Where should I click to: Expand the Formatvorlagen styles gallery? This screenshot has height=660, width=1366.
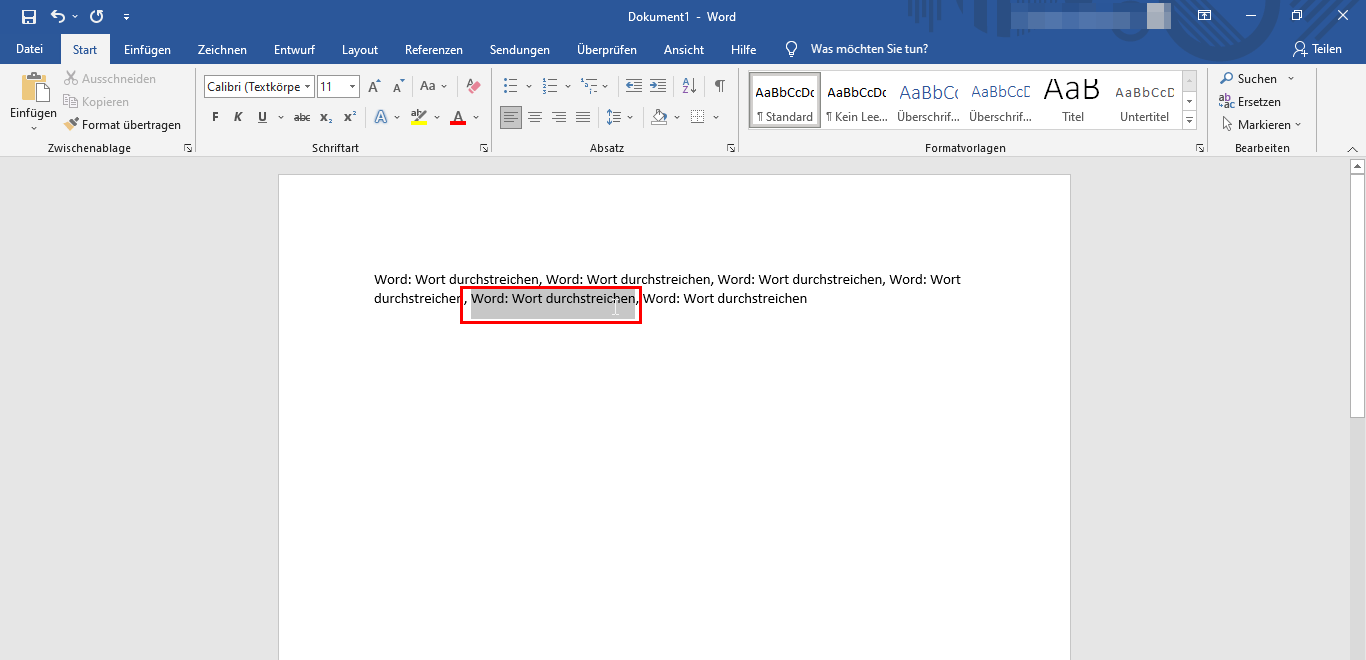click(x=1189, y=120)
